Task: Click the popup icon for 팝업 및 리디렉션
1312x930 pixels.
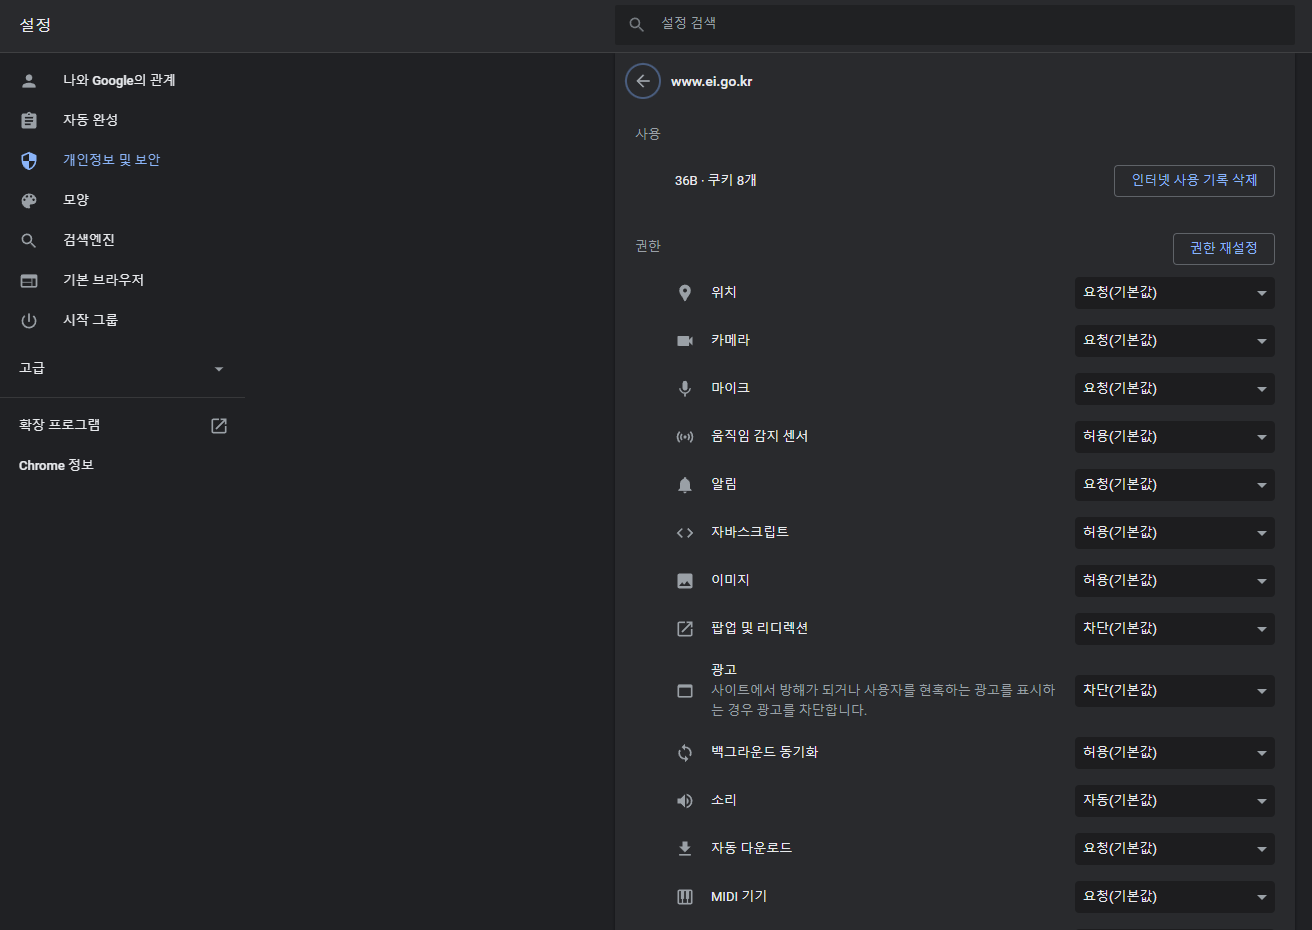Action: 685,629
